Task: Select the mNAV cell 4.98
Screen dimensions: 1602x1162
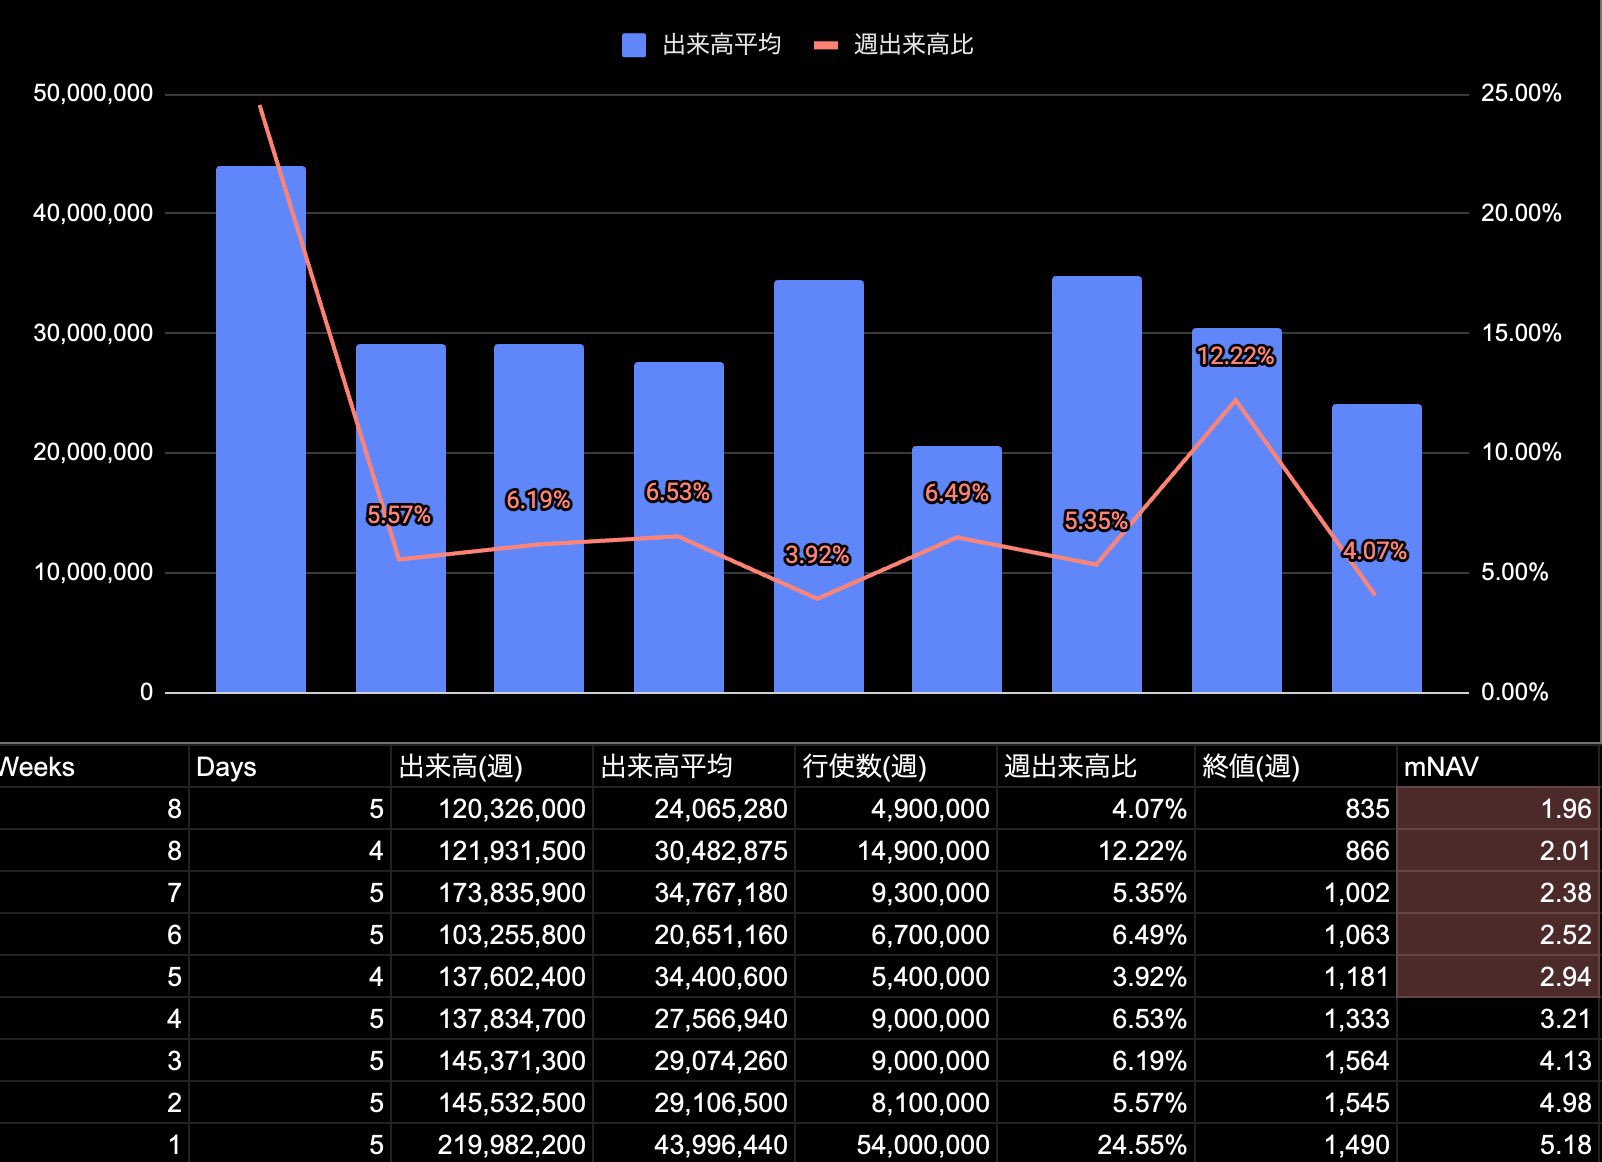Action: (1498, 1103)
